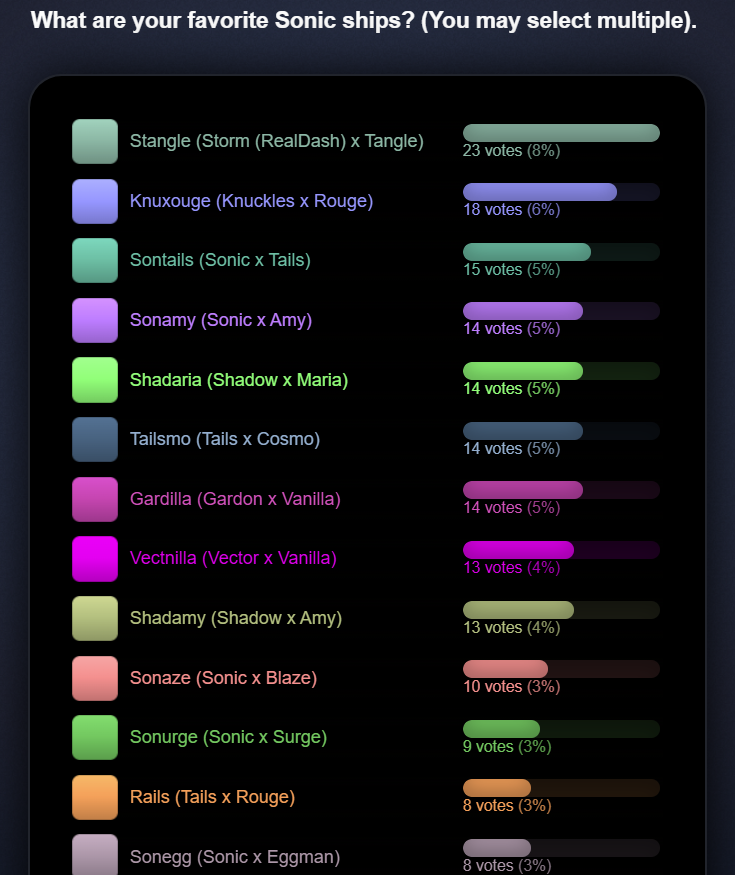Viewport: 735px width, 875px height.
Task: Select the 'Shadaria (Shadow x Maria)' label
Action: coord(239,380)
